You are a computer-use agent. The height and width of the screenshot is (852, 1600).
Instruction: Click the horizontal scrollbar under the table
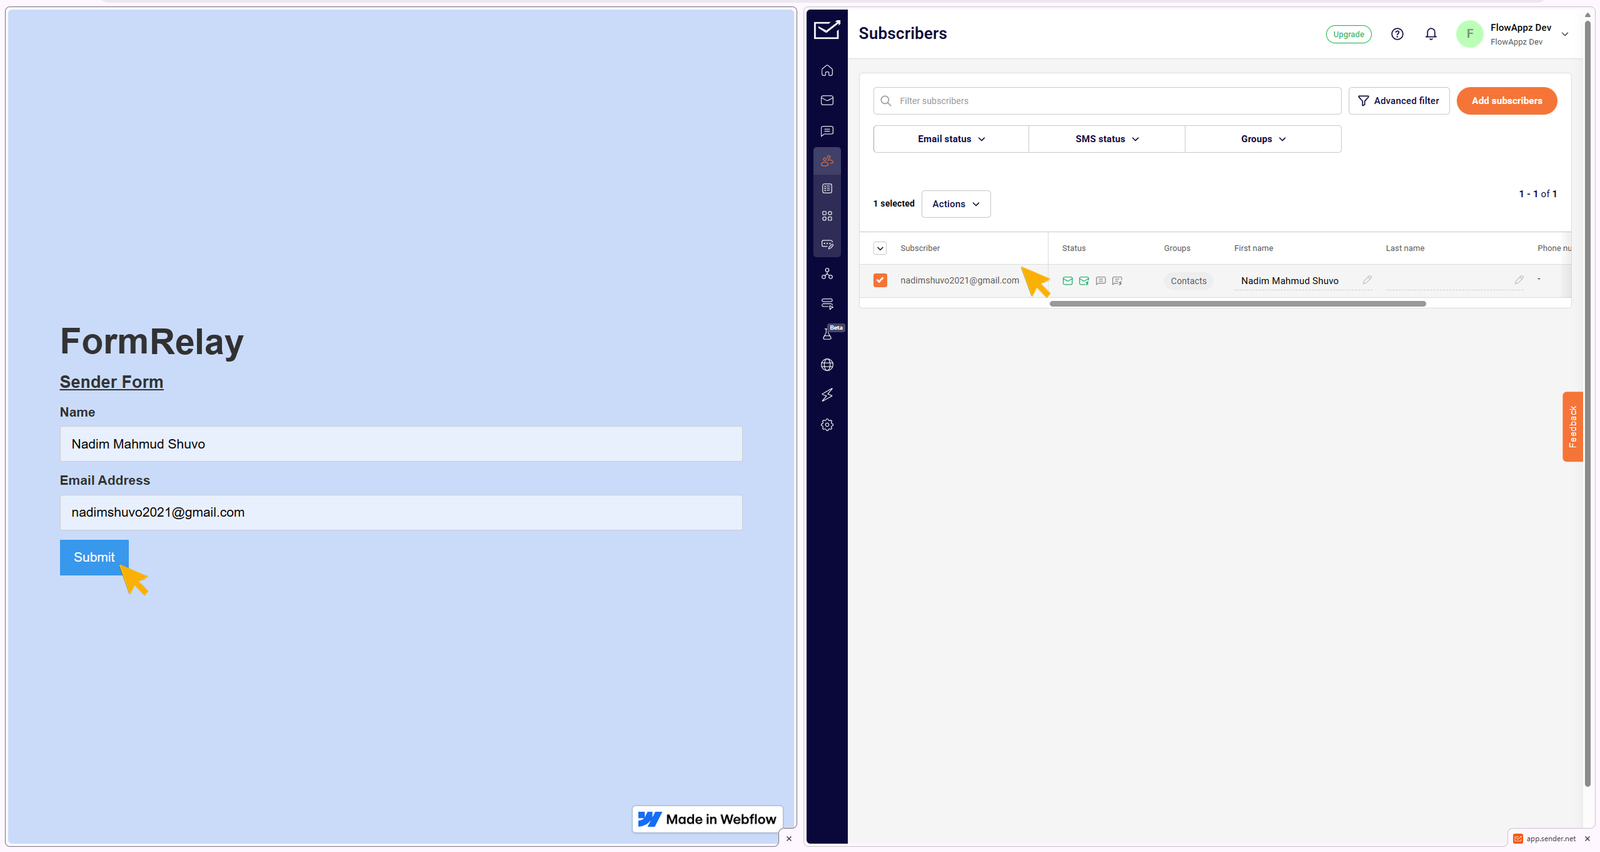pyautogui.click(x=1237, y=303)
